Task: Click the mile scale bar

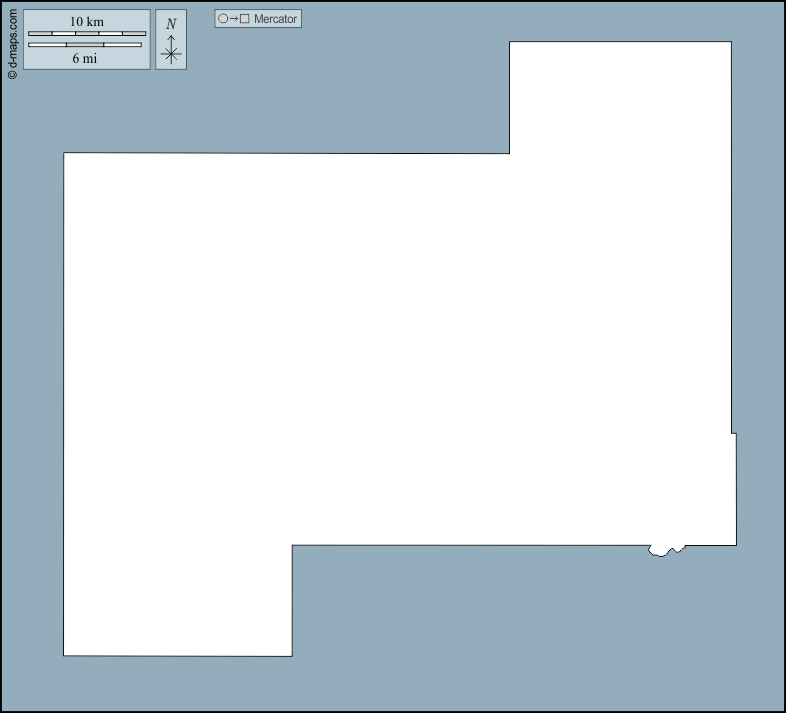Action: click(x=85, y=45)
